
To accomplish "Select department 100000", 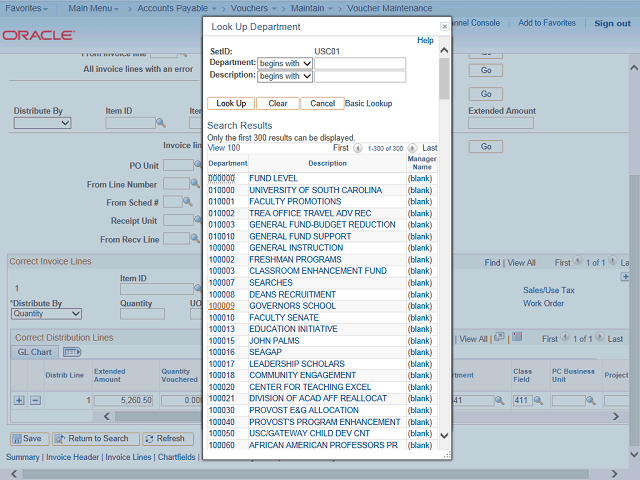I will (222, 248).
